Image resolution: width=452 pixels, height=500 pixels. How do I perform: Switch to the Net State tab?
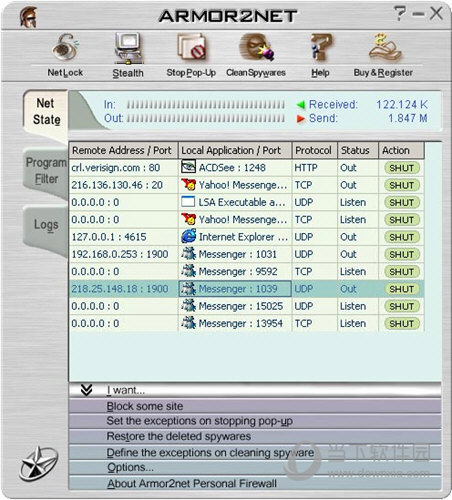pyautogui.click(x=46, y=112)
